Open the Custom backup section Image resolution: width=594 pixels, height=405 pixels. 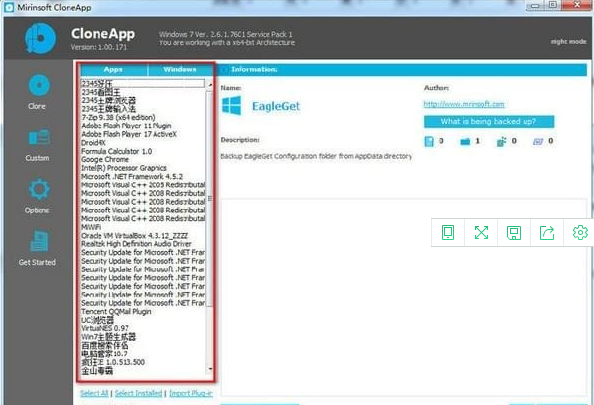pos(38,145)
